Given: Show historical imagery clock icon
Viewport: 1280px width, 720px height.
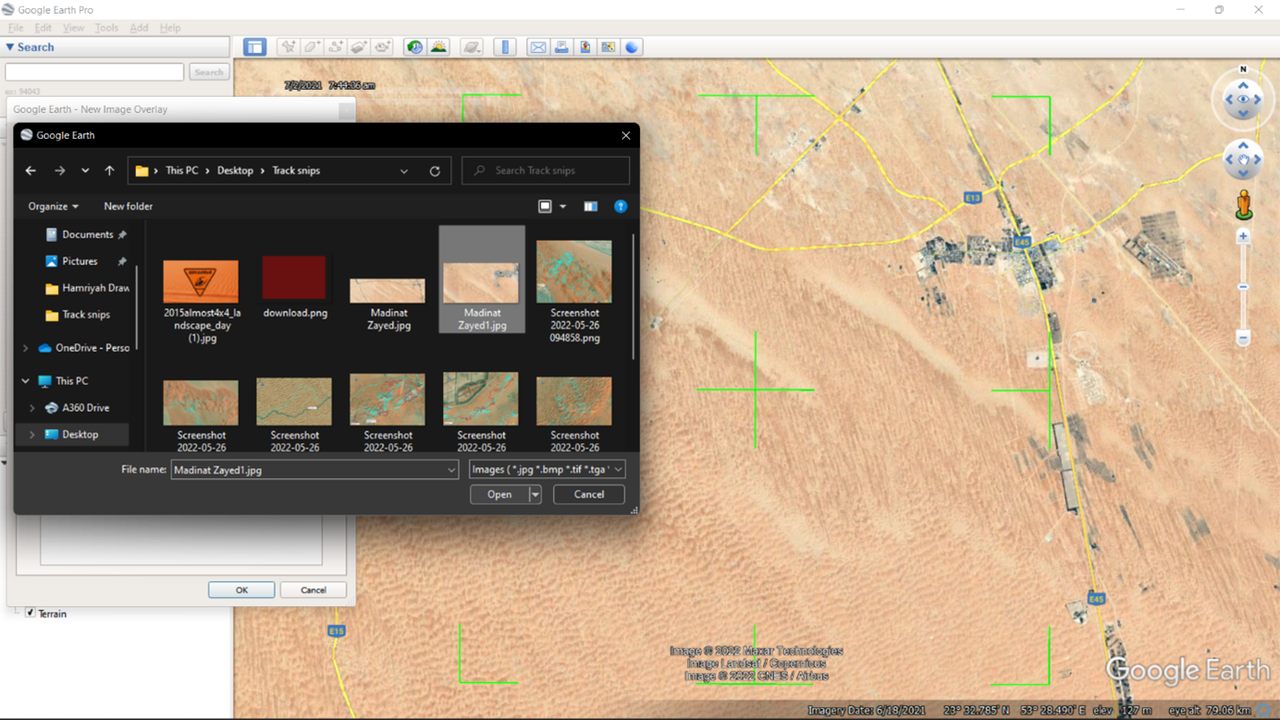Looking at the screenshot, I should (415, 47).
